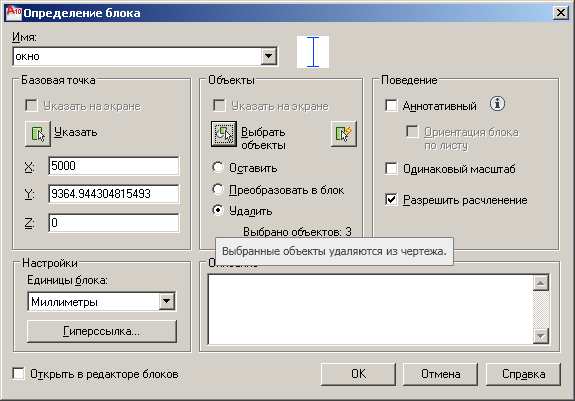Toggle the Одинаковый масштаб checkbox

[391, 169]
